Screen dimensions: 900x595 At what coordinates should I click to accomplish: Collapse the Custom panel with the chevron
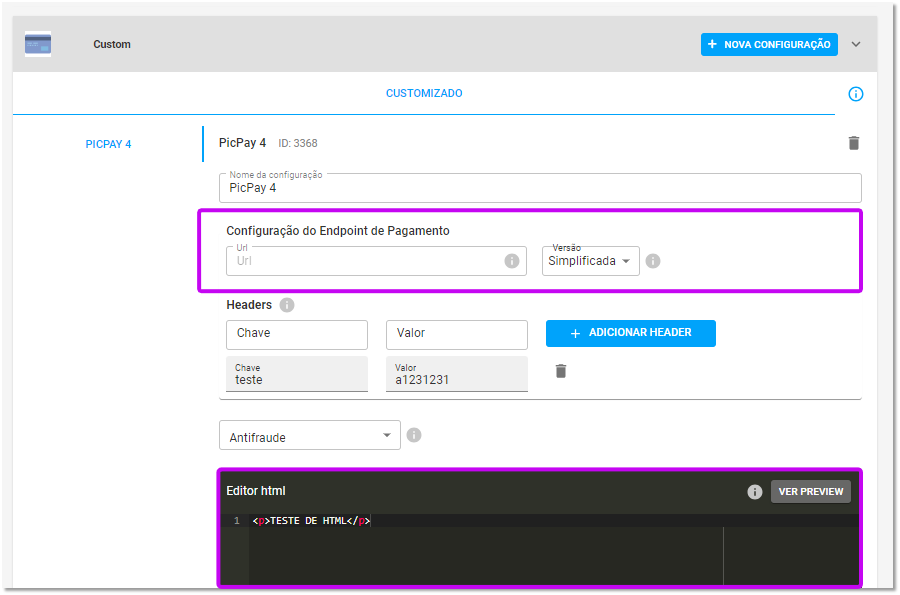855,44
